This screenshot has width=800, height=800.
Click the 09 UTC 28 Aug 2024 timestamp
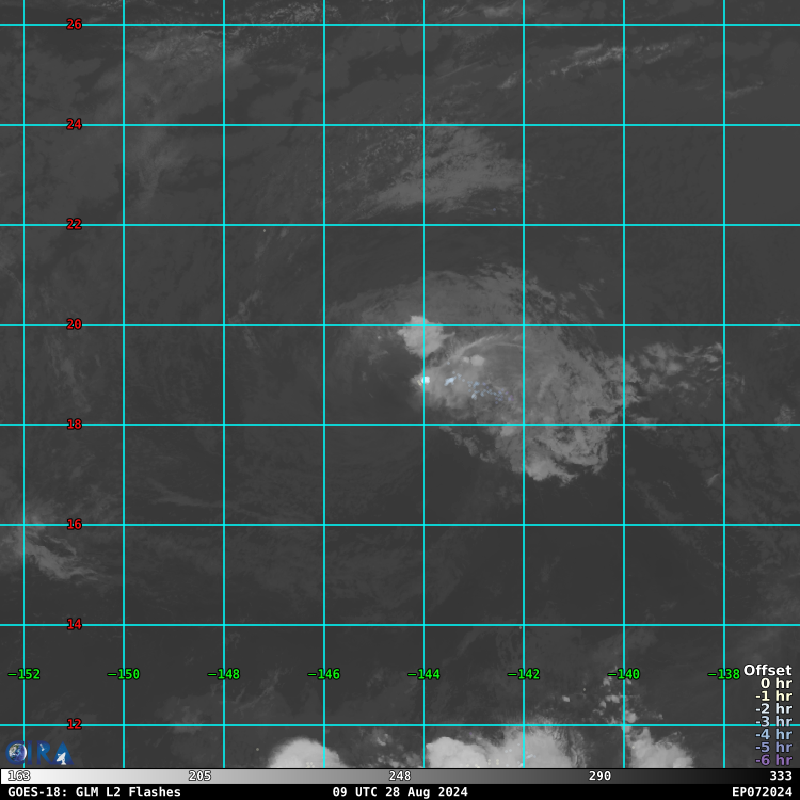point(400,792)
